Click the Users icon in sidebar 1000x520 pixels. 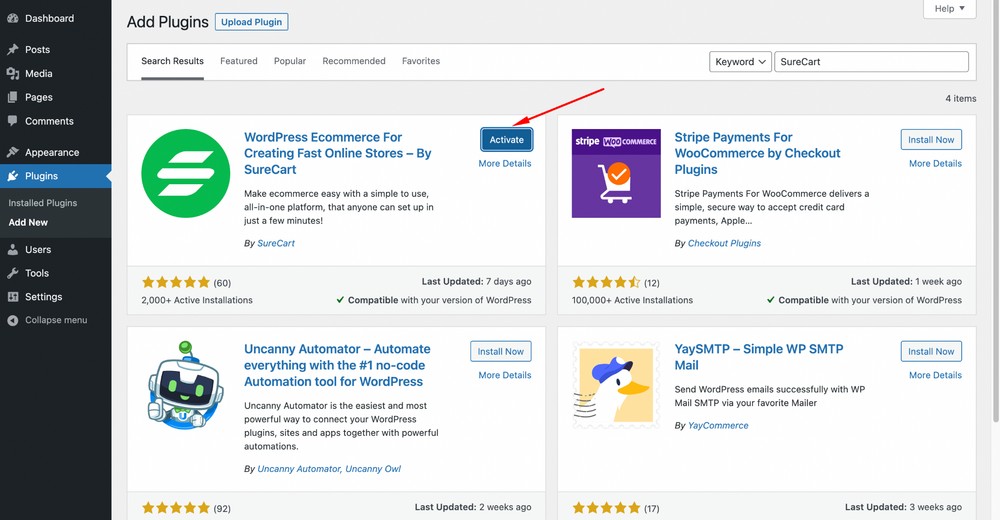point(12,249)
